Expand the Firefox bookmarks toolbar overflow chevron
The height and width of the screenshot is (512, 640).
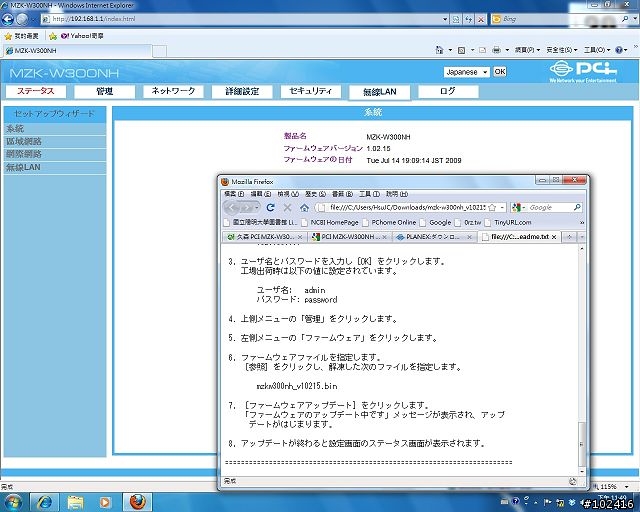pos(582,223)
